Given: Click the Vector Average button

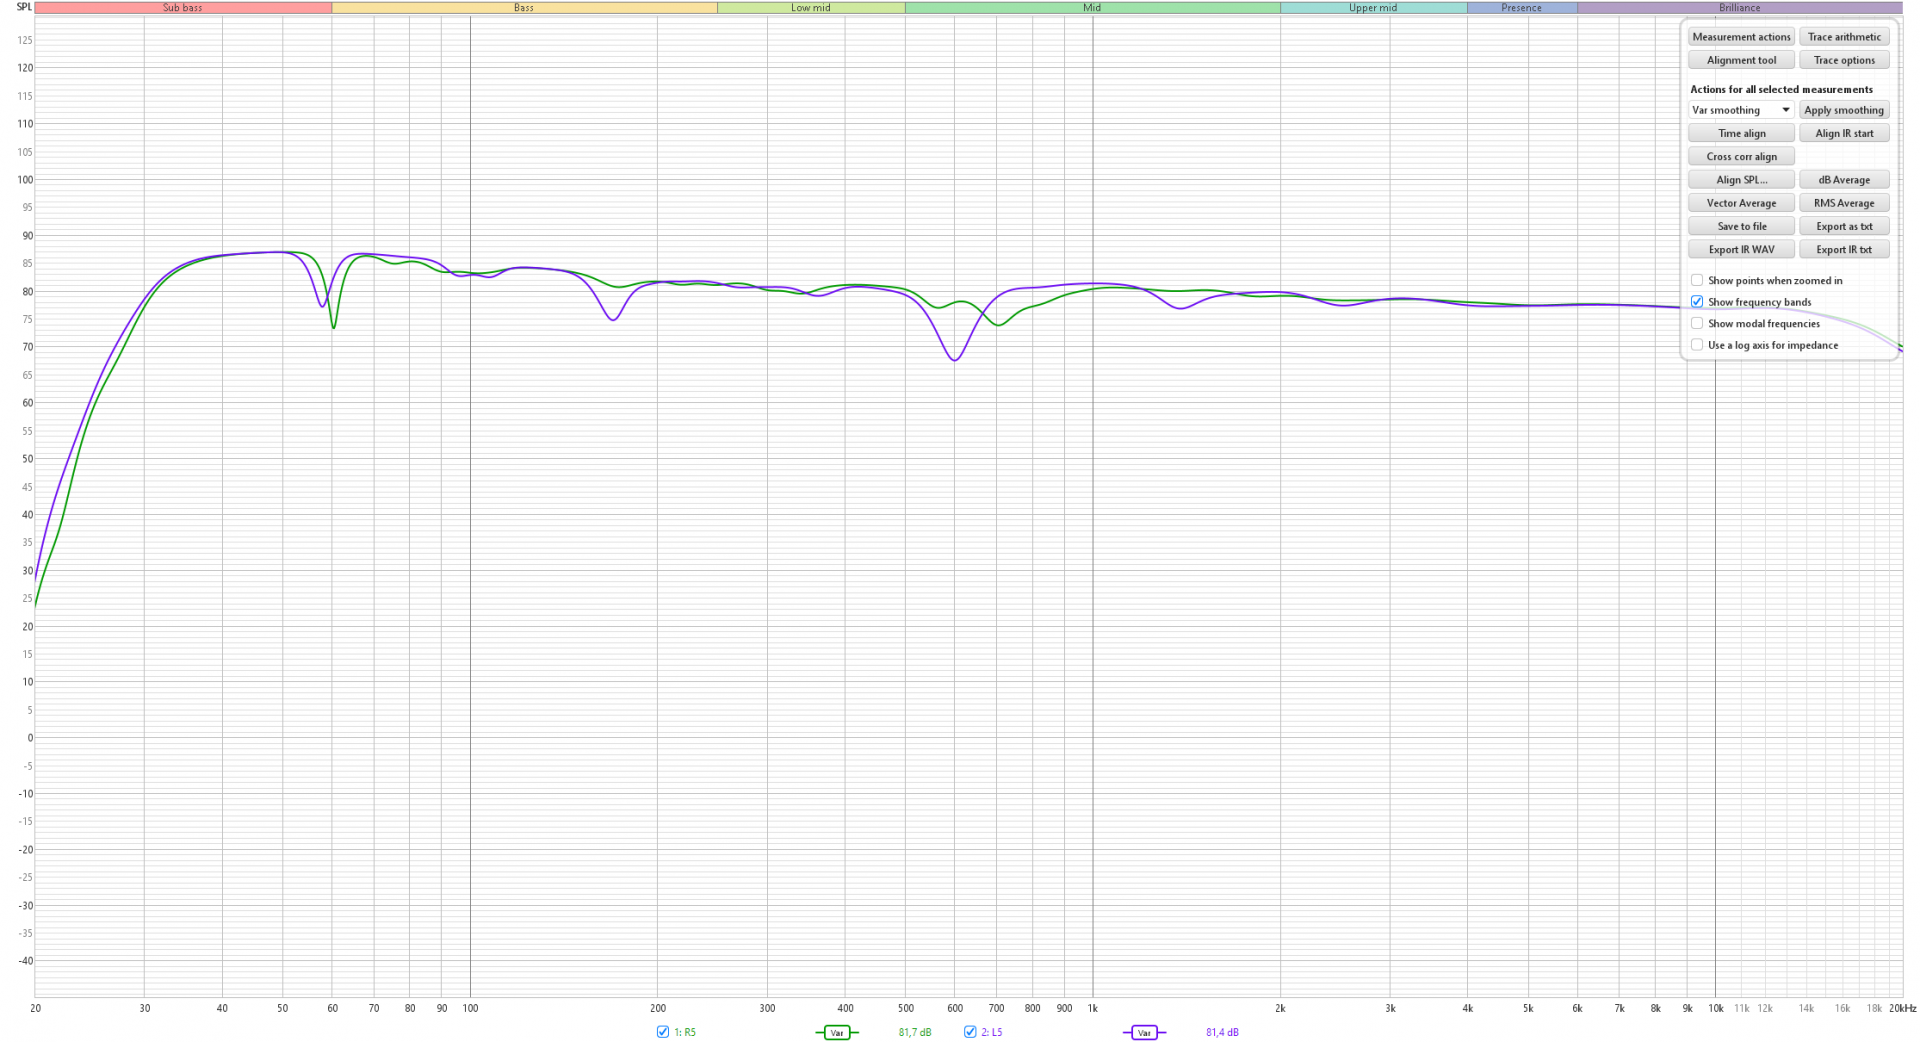Looking at the screenshot, I should pyautogui.click(x=1741, y=203).
